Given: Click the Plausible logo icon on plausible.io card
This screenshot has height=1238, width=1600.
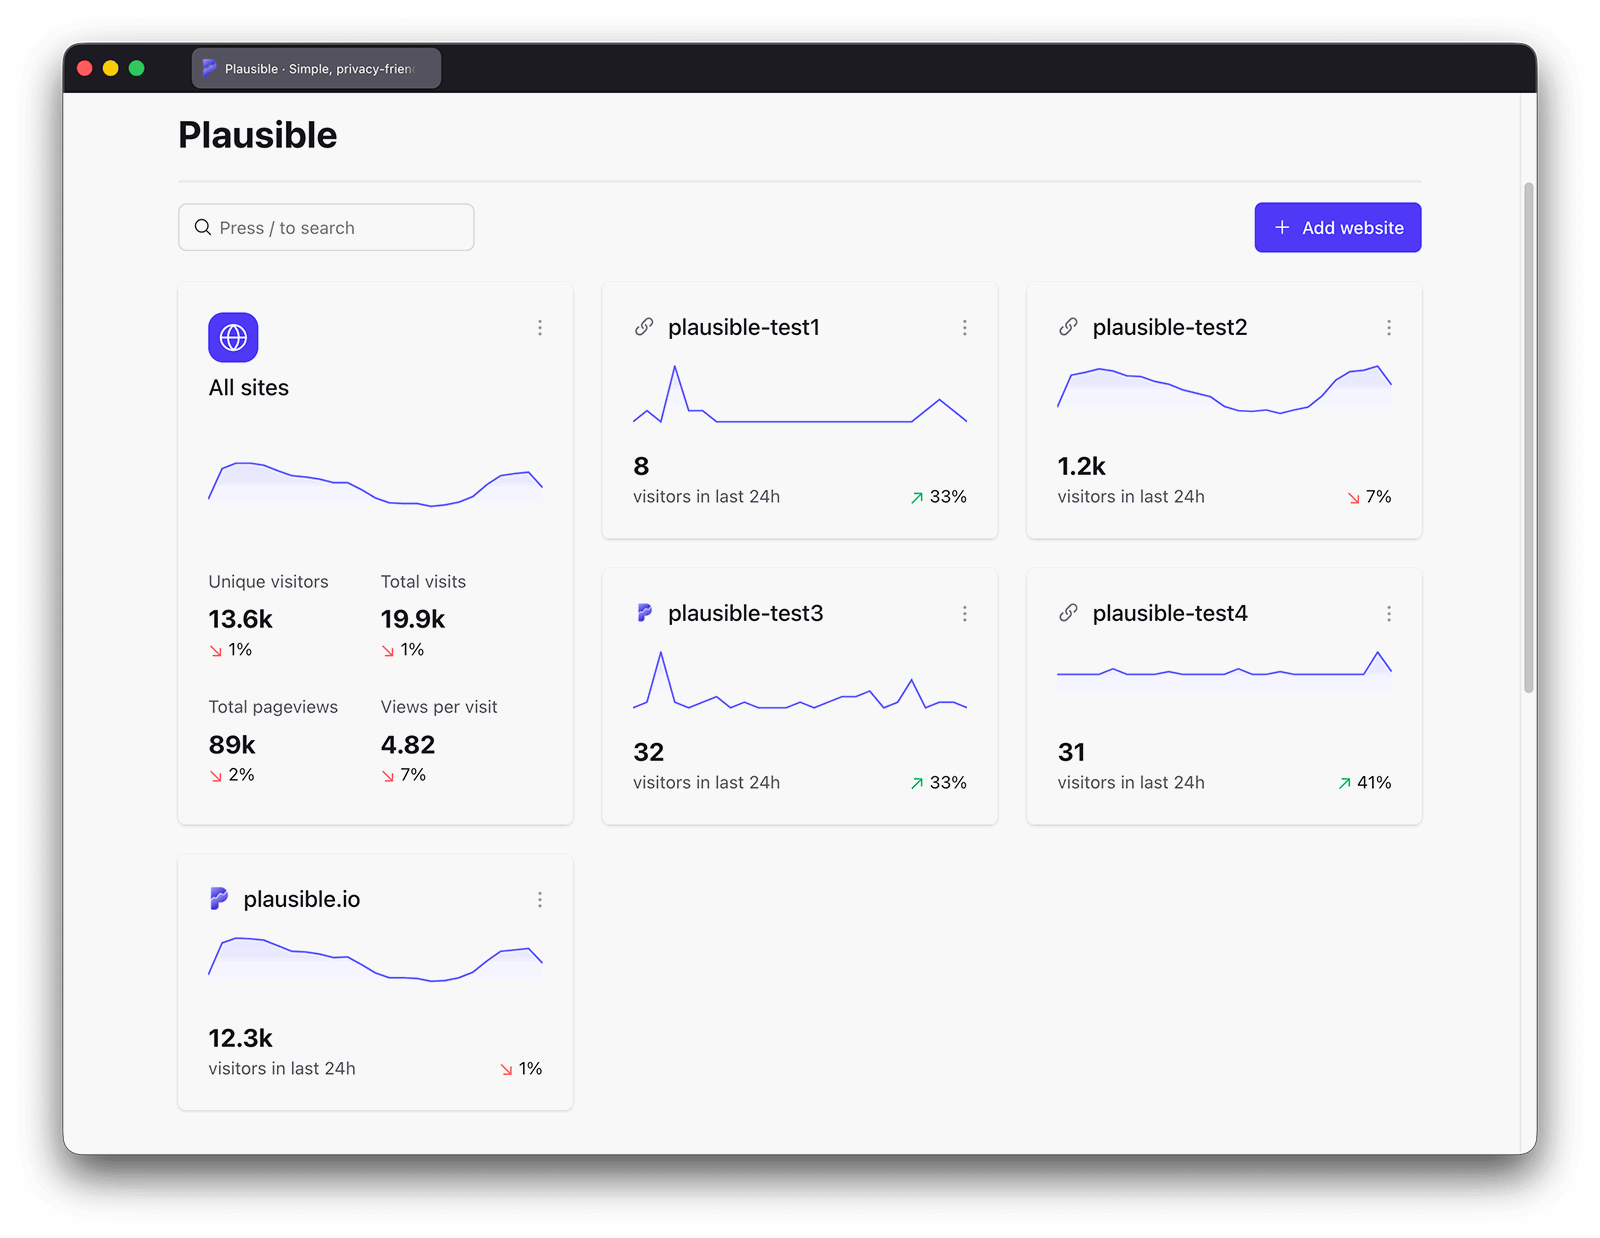Looking at the screenshot, I should tap(221, 899).
